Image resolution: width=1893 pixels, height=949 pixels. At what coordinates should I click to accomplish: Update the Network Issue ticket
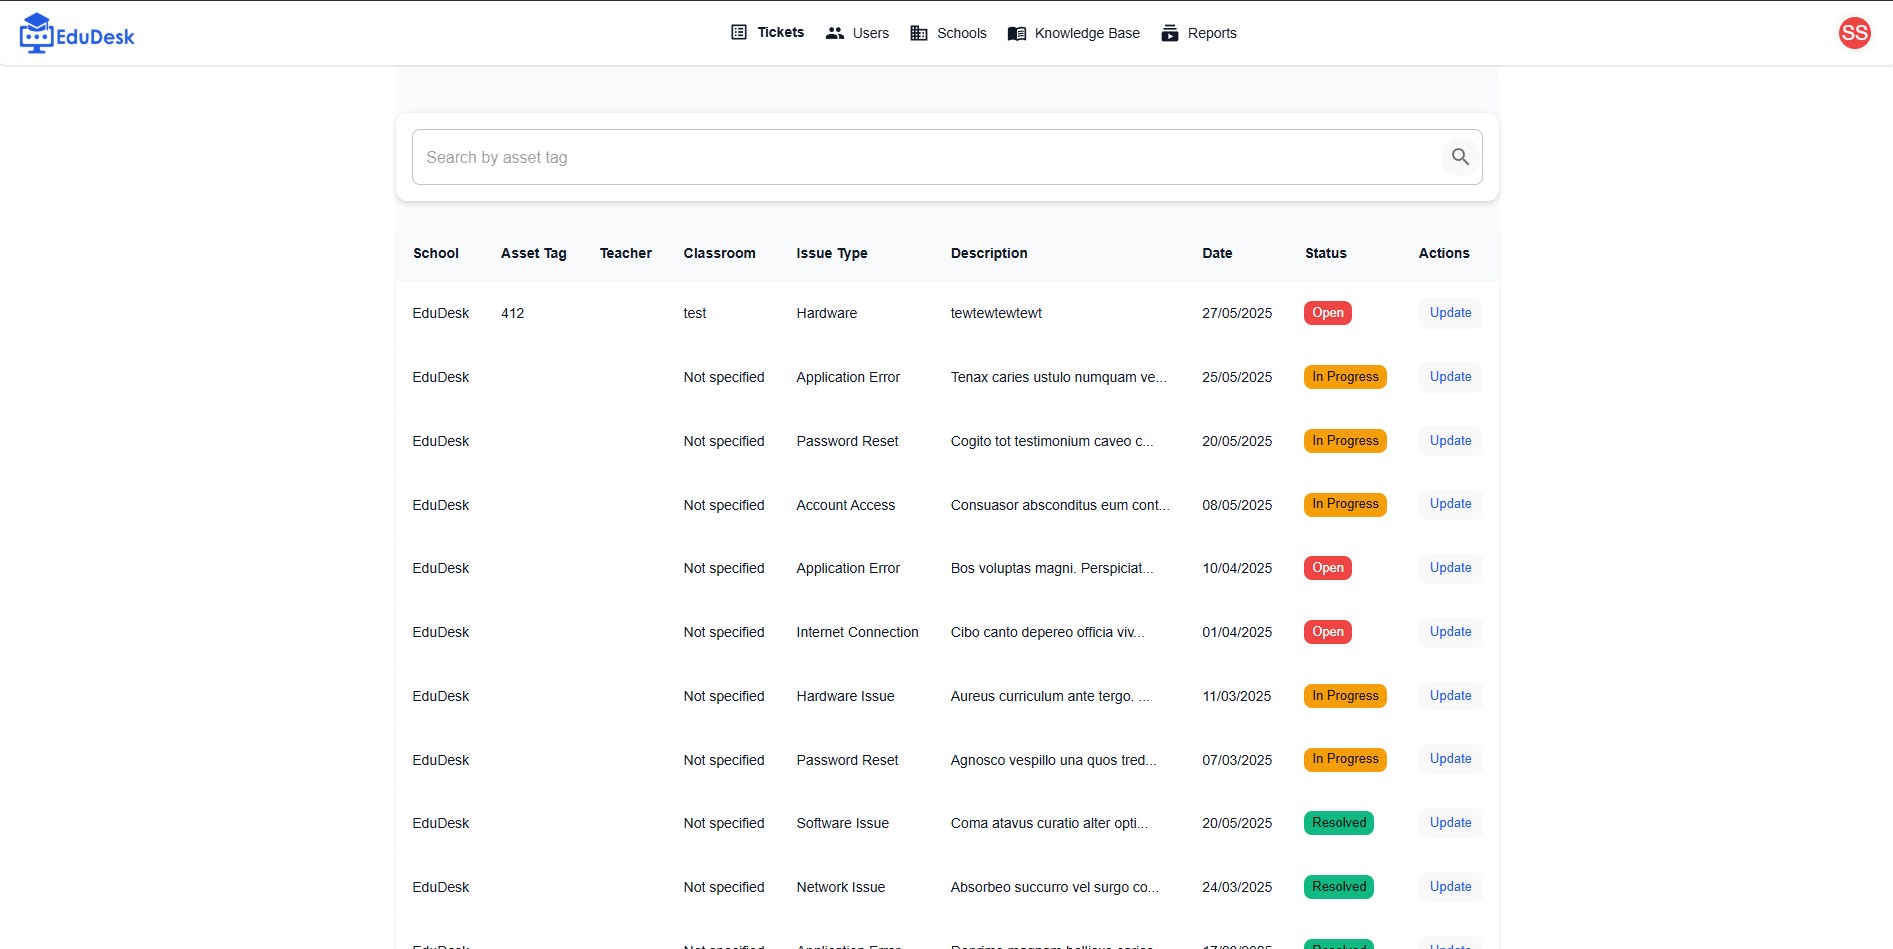pyautogui.click(x=1450, y=887)
